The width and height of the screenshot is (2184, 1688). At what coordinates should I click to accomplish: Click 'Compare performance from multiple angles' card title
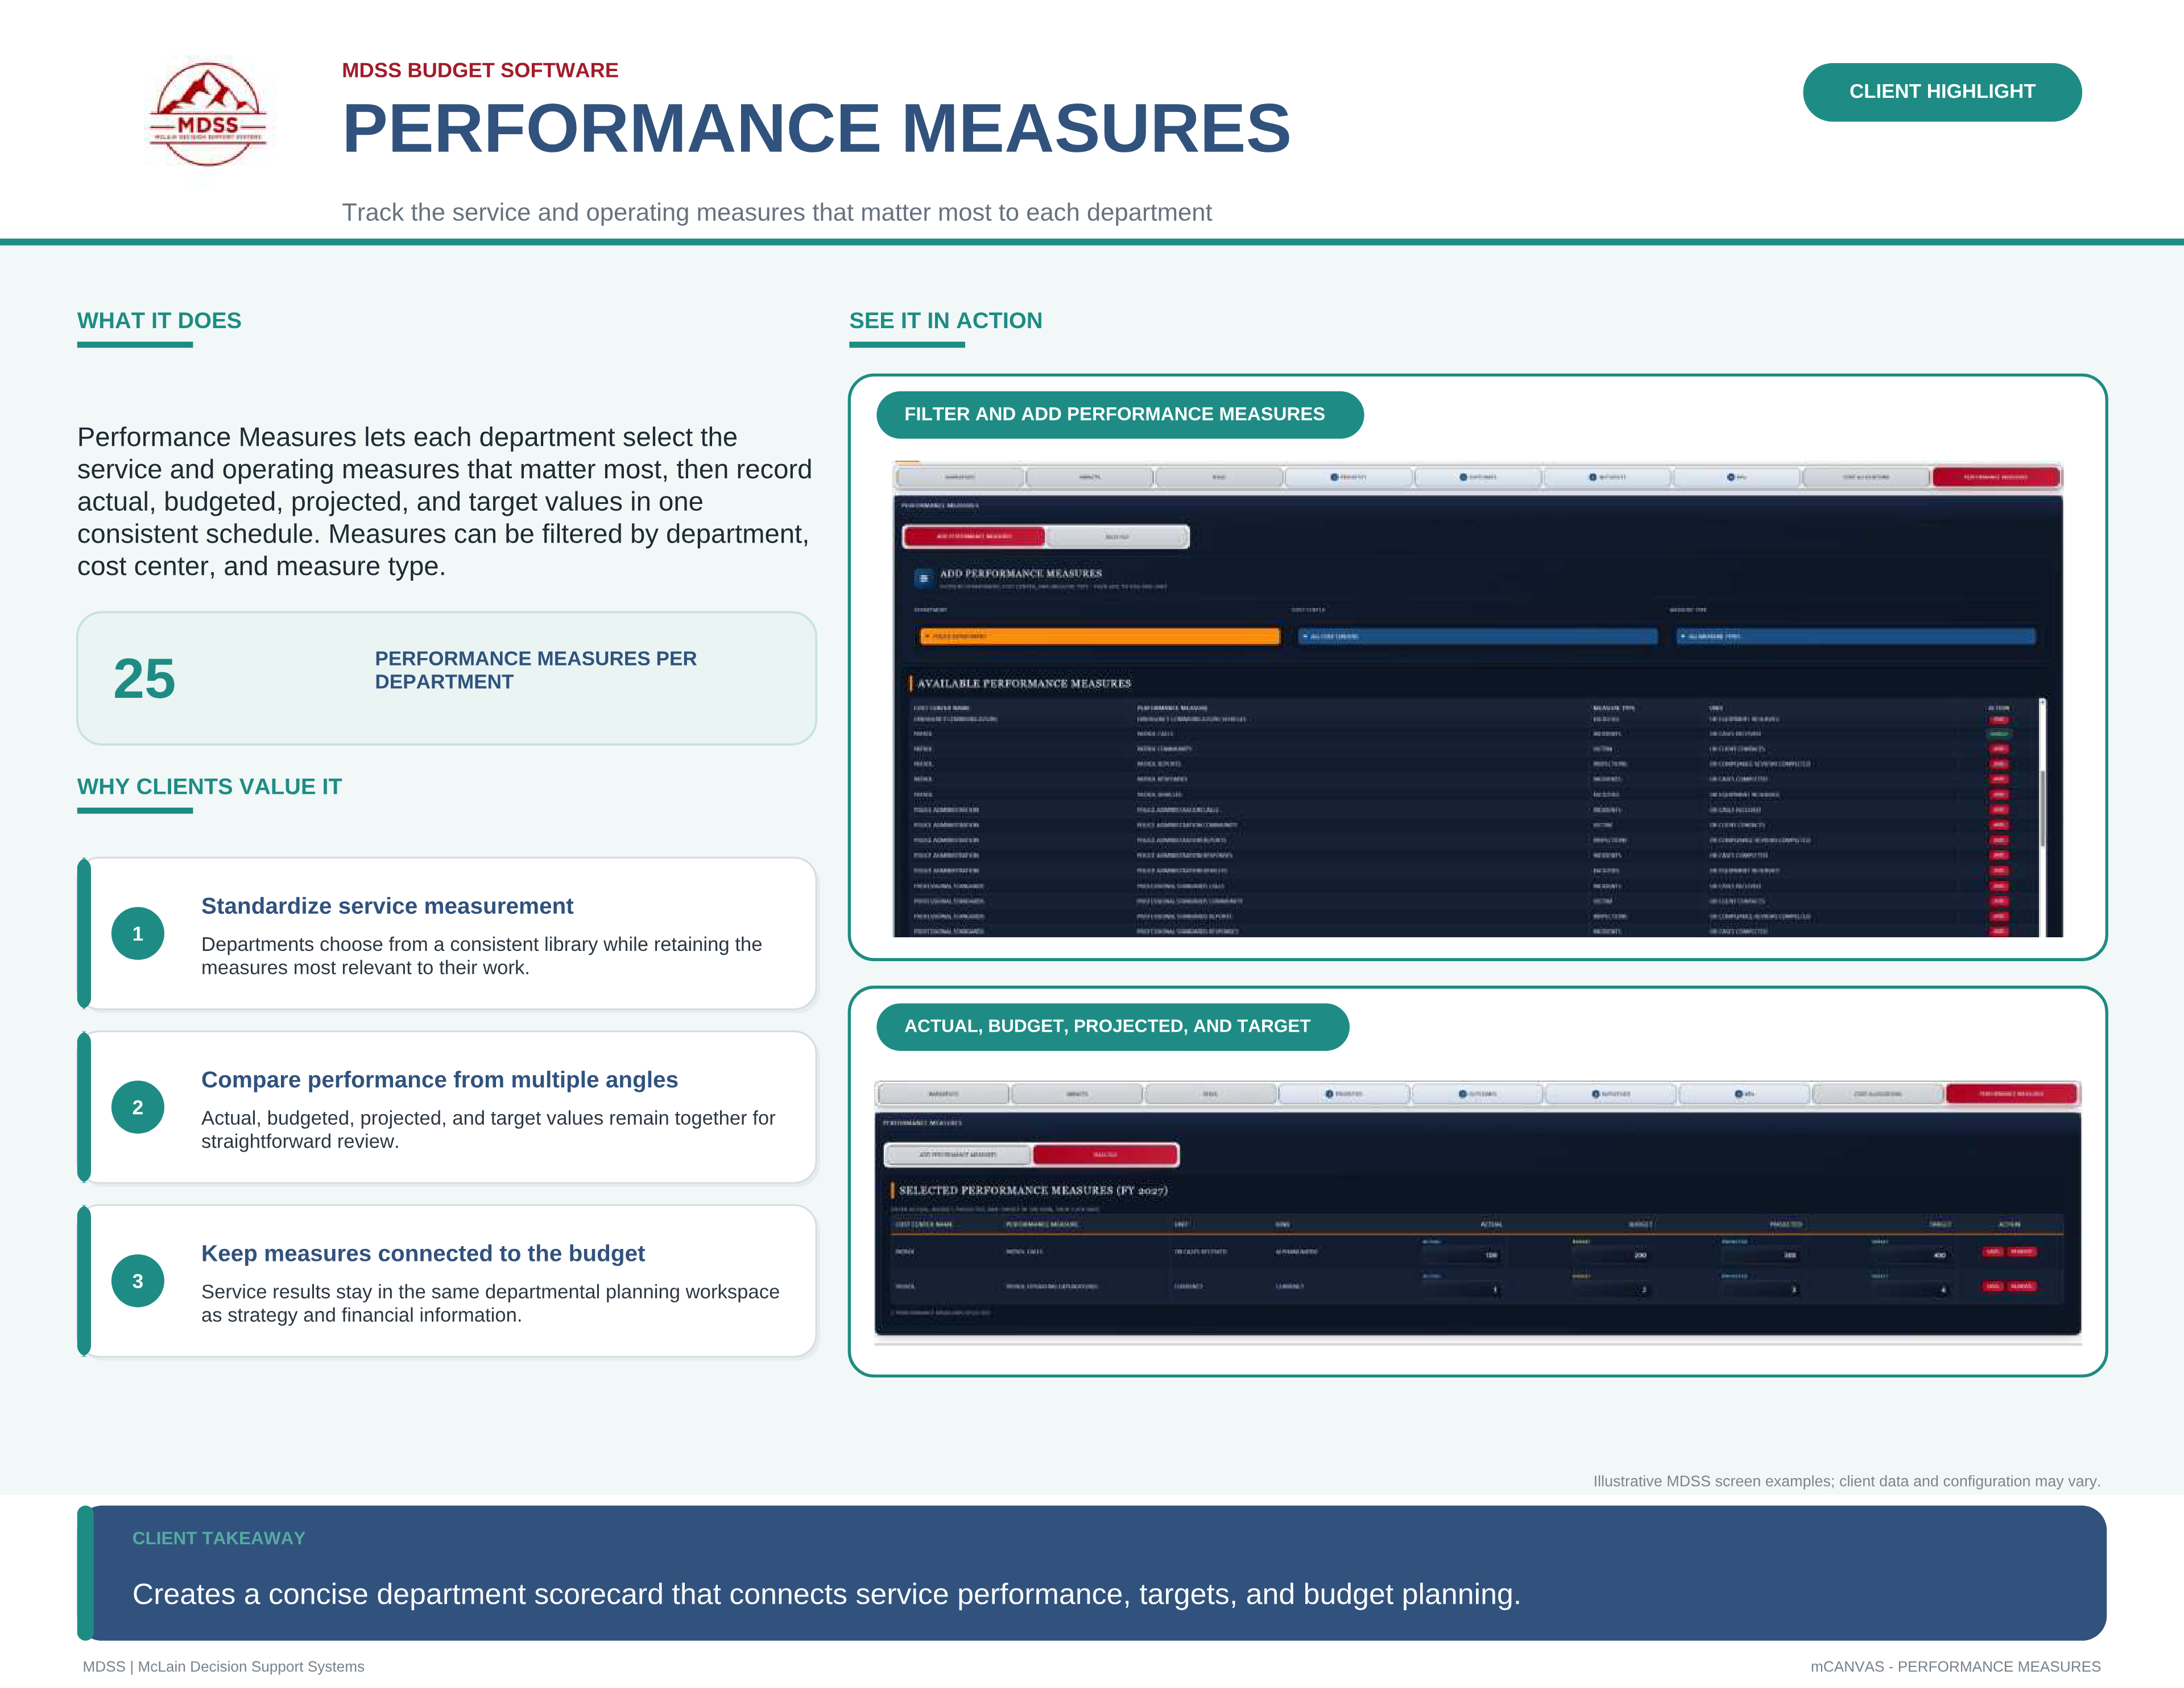tap(439, 1080)
